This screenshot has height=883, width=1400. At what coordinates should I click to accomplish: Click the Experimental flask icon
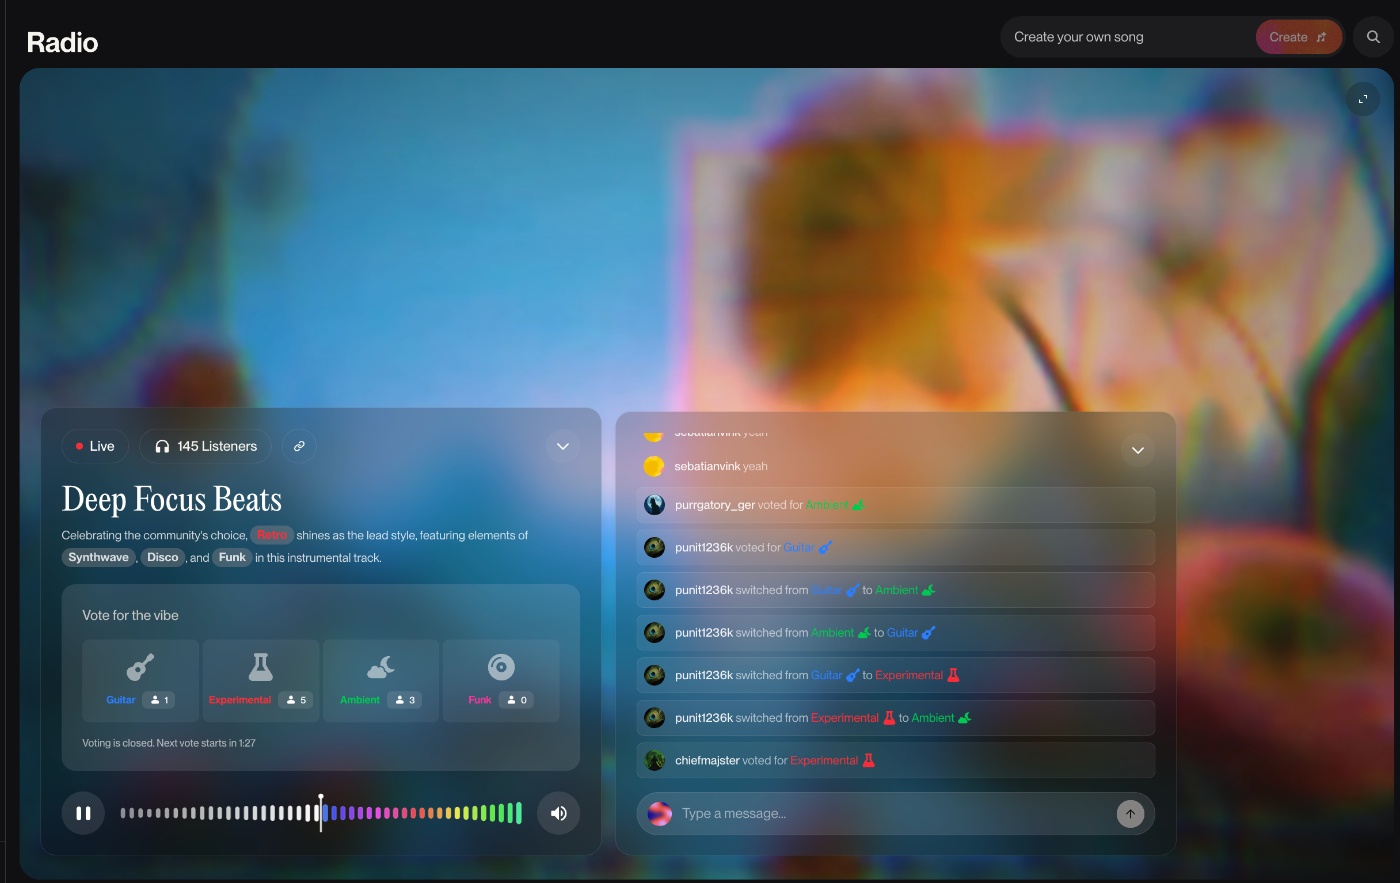point(261,666)
